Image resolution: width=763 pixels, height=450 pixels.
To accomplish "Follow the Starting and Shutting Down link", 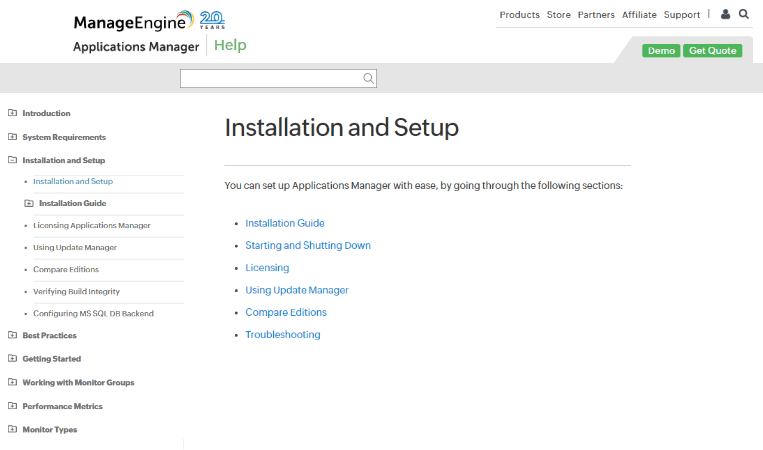I will click(308, 246).
